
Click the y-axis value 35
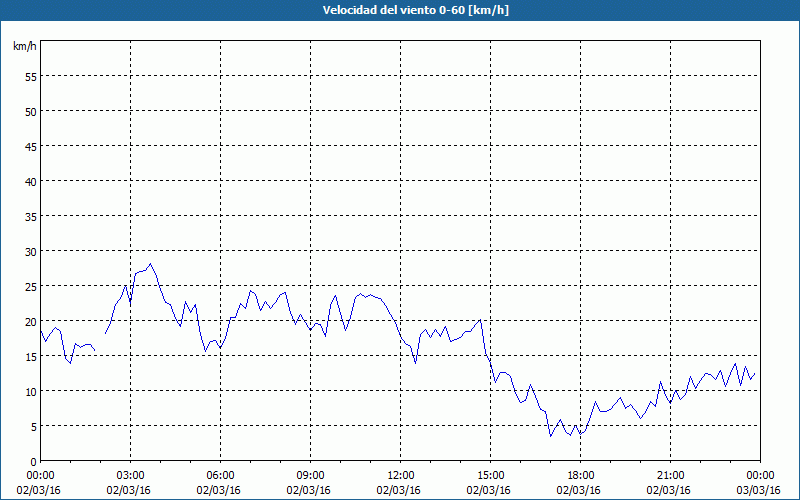30,216
